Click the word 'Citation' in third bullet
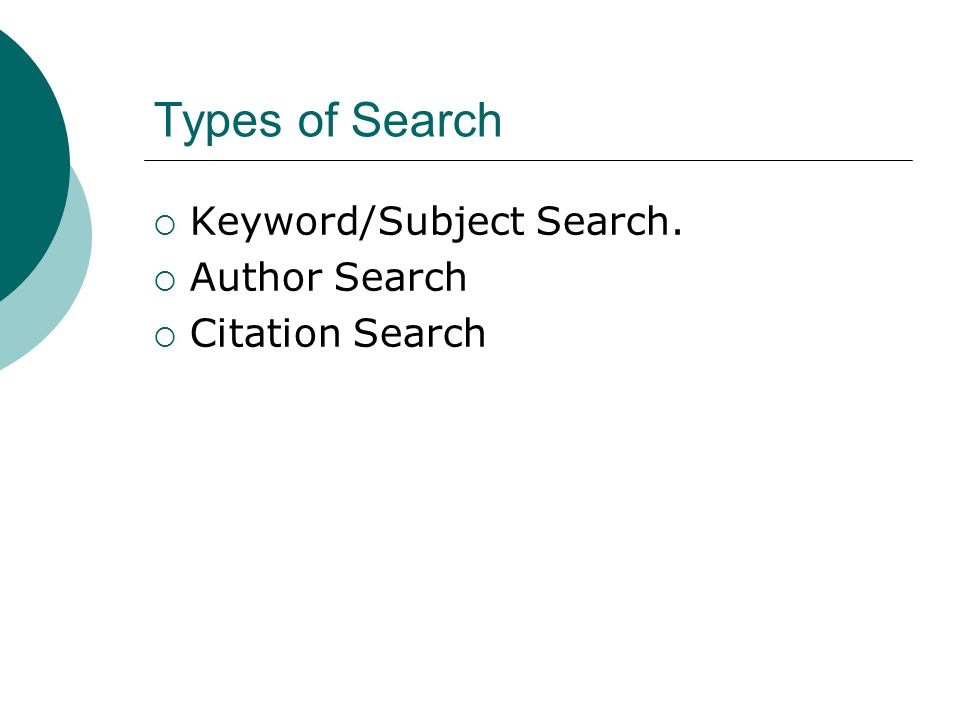 tap(265, 334)
